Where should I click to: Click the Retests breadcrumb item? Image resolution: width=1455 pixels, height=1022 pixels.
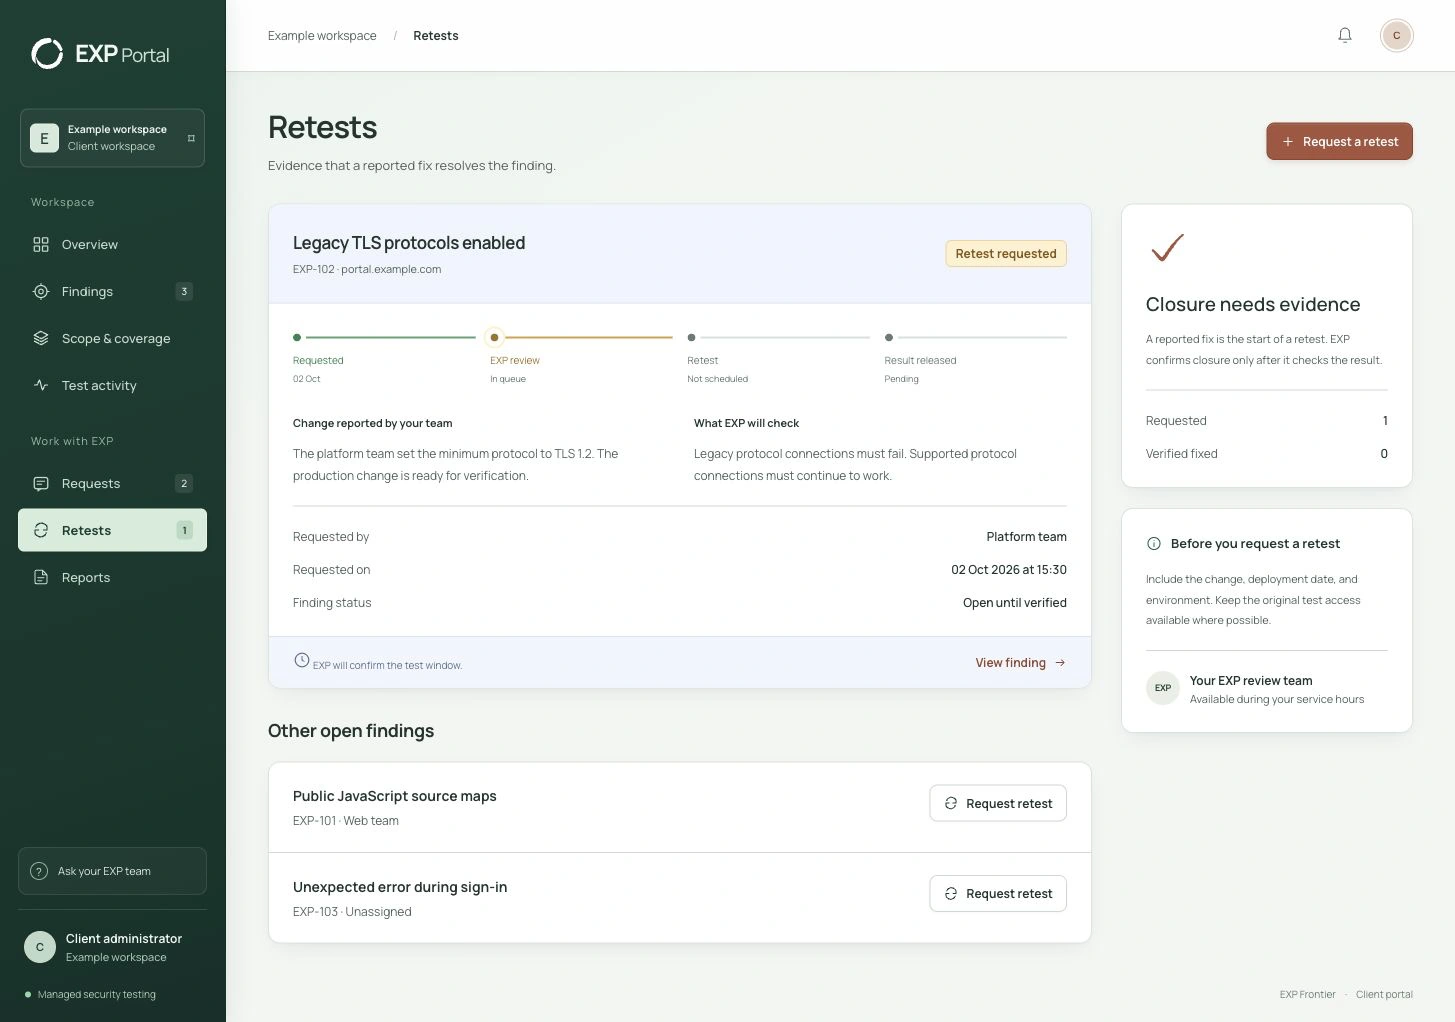[436, 36]
